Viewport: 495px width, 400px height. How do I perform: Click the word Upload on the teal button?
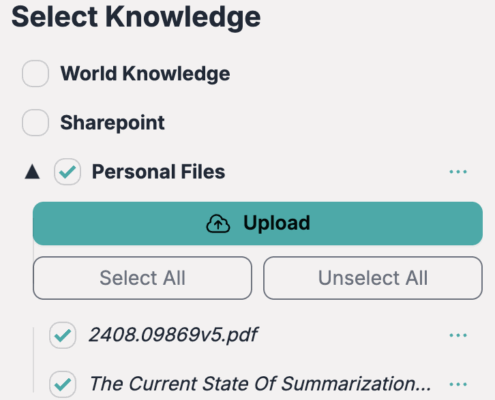point(277,223)
